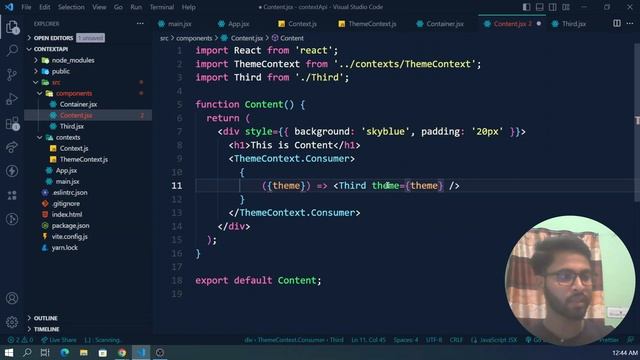Click the VS Code taskbar icon
The image size is (640, 360).
(x=141, y=352)
